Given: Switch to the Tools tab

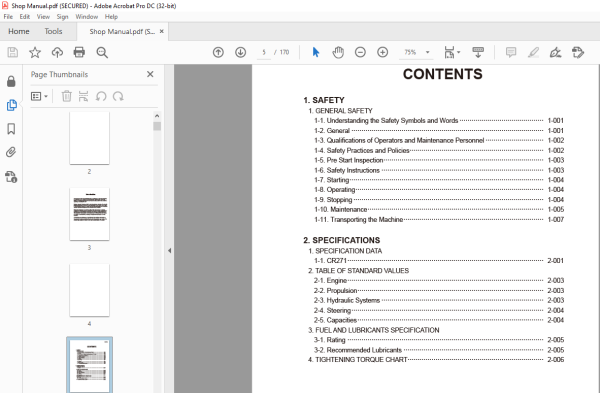Looking at the screenshot, I should tap(53, 31).
